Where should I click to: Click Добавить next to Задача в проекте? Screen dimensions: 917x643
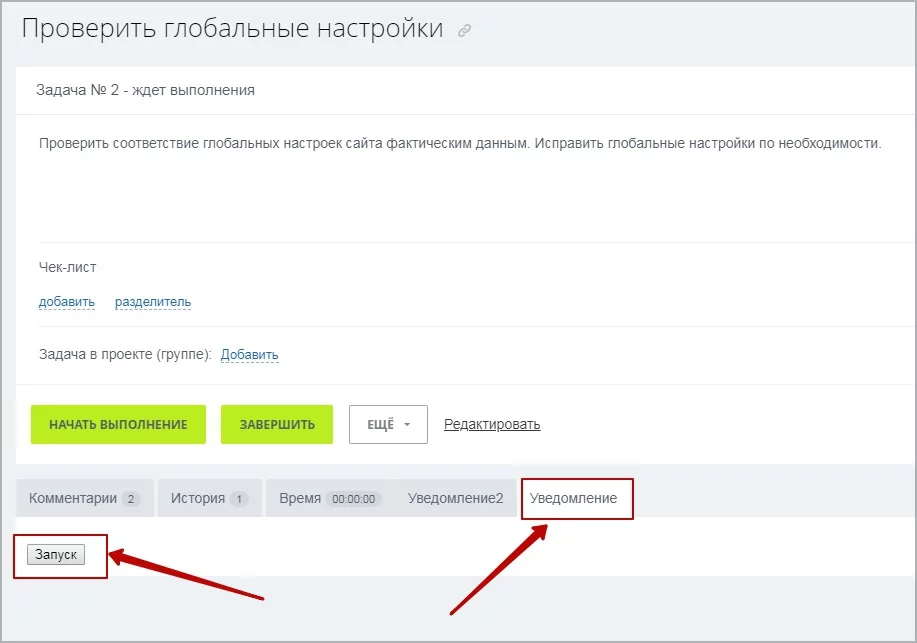tap(249, 355)
